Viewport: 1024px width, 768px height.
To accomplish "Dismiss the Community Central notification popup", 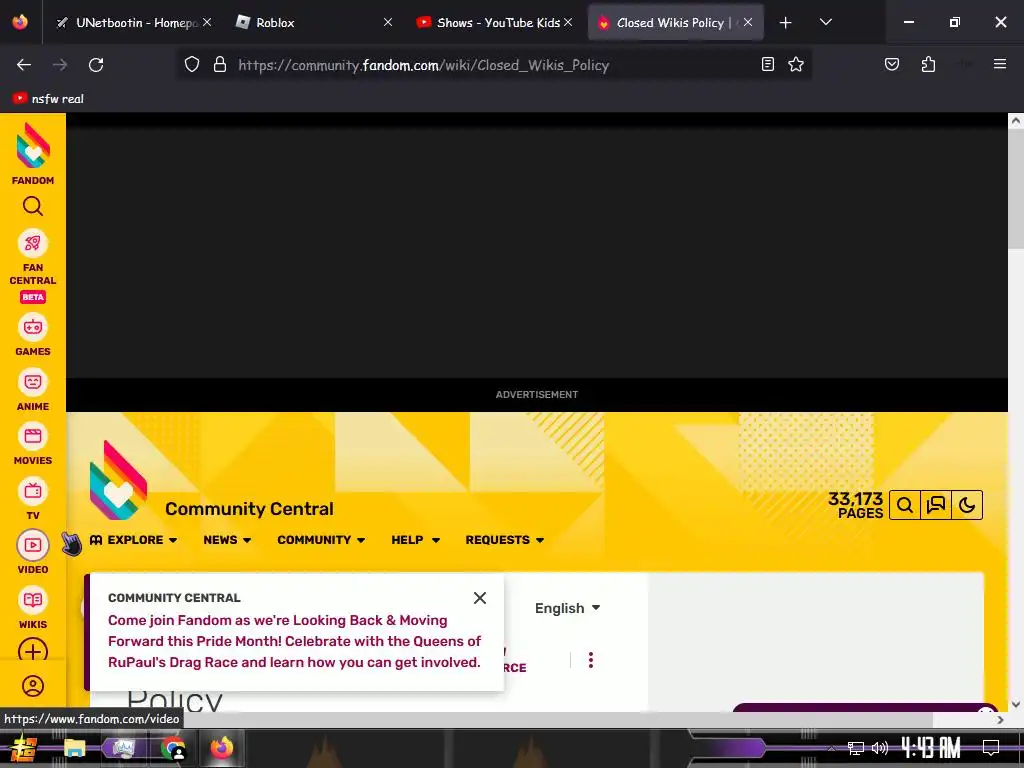I will (480, 598).
